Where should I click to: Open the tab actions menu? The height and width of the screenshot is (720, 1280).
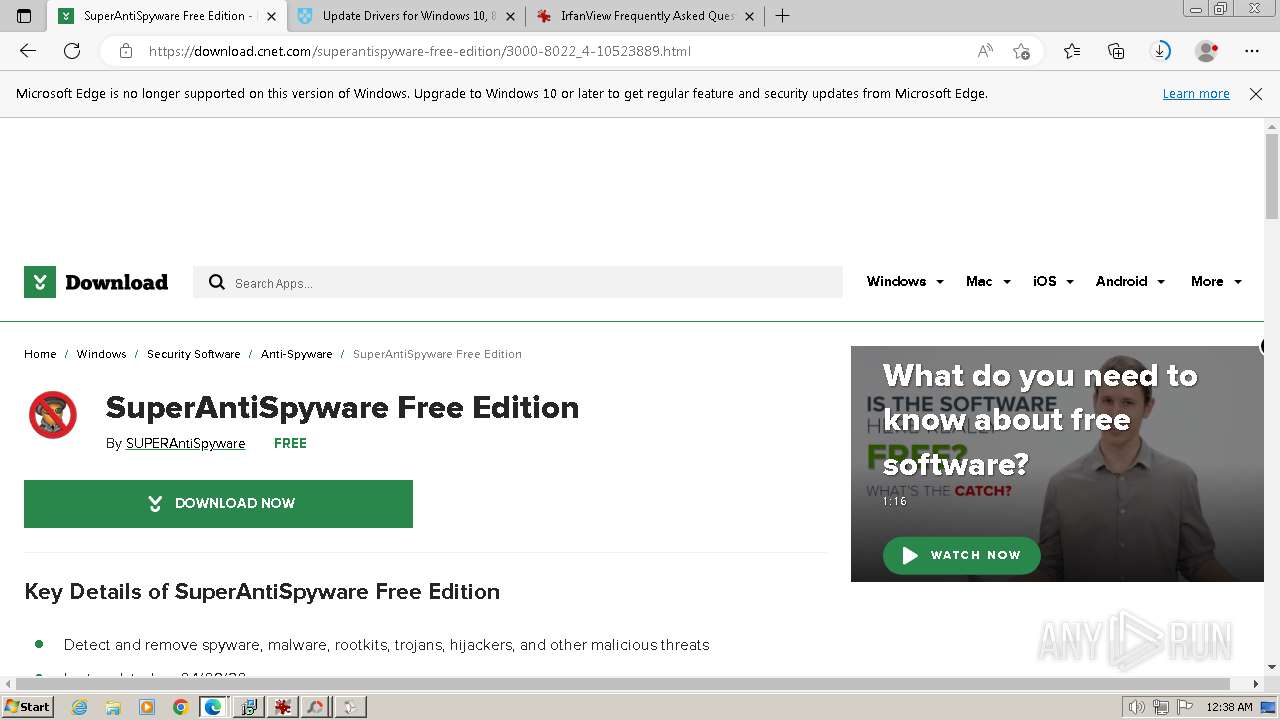24,16
